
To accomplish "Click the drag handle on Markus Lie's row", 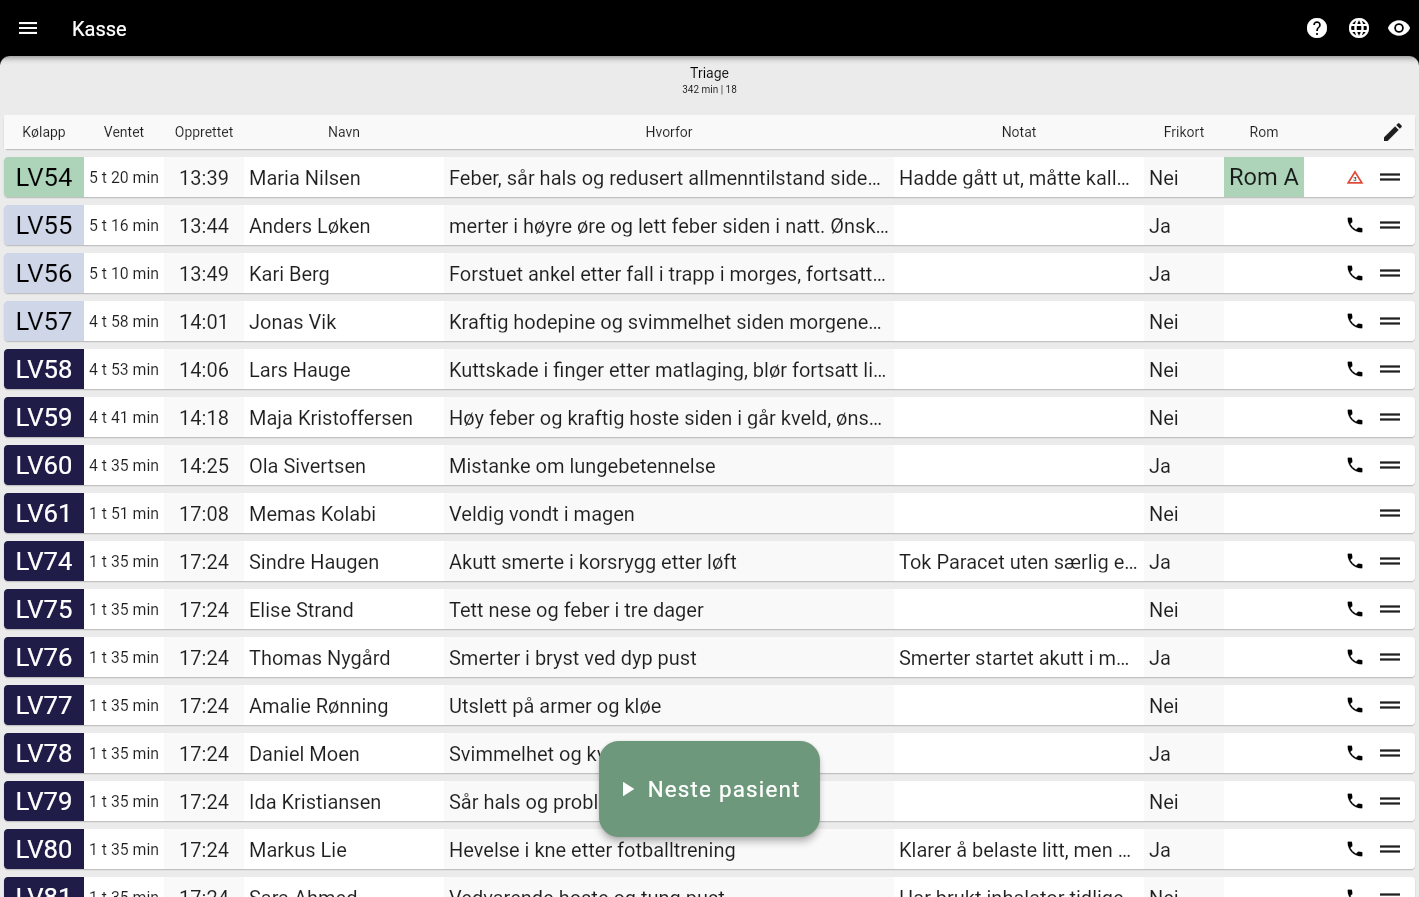I will pos(1390,849).
